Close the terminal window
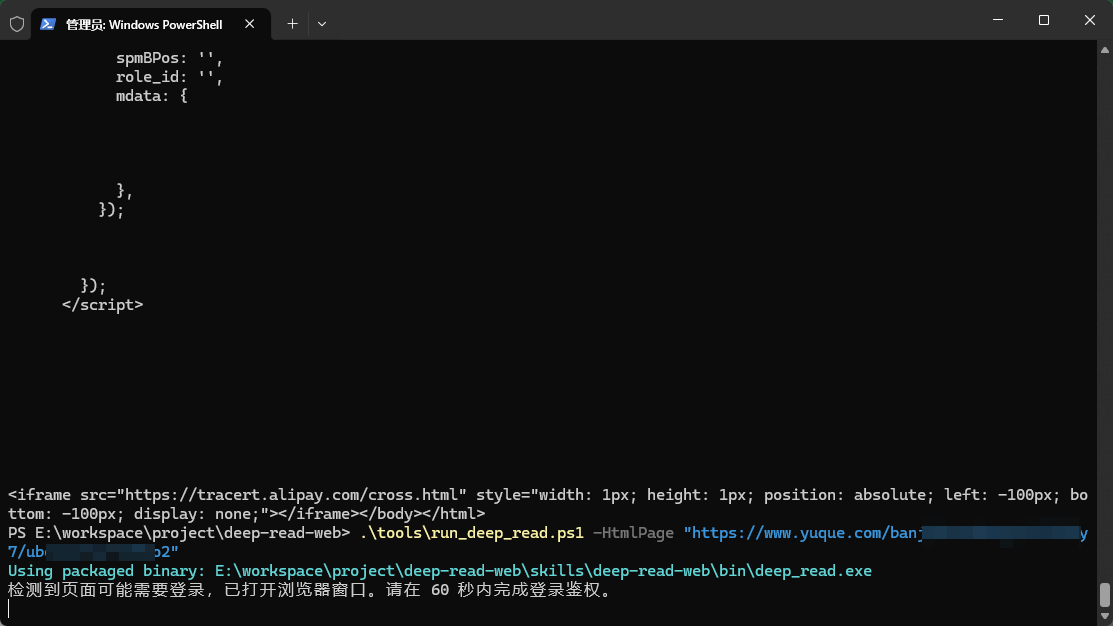The height and width of the screenshot is (626, 1113). click(1090, 20)
